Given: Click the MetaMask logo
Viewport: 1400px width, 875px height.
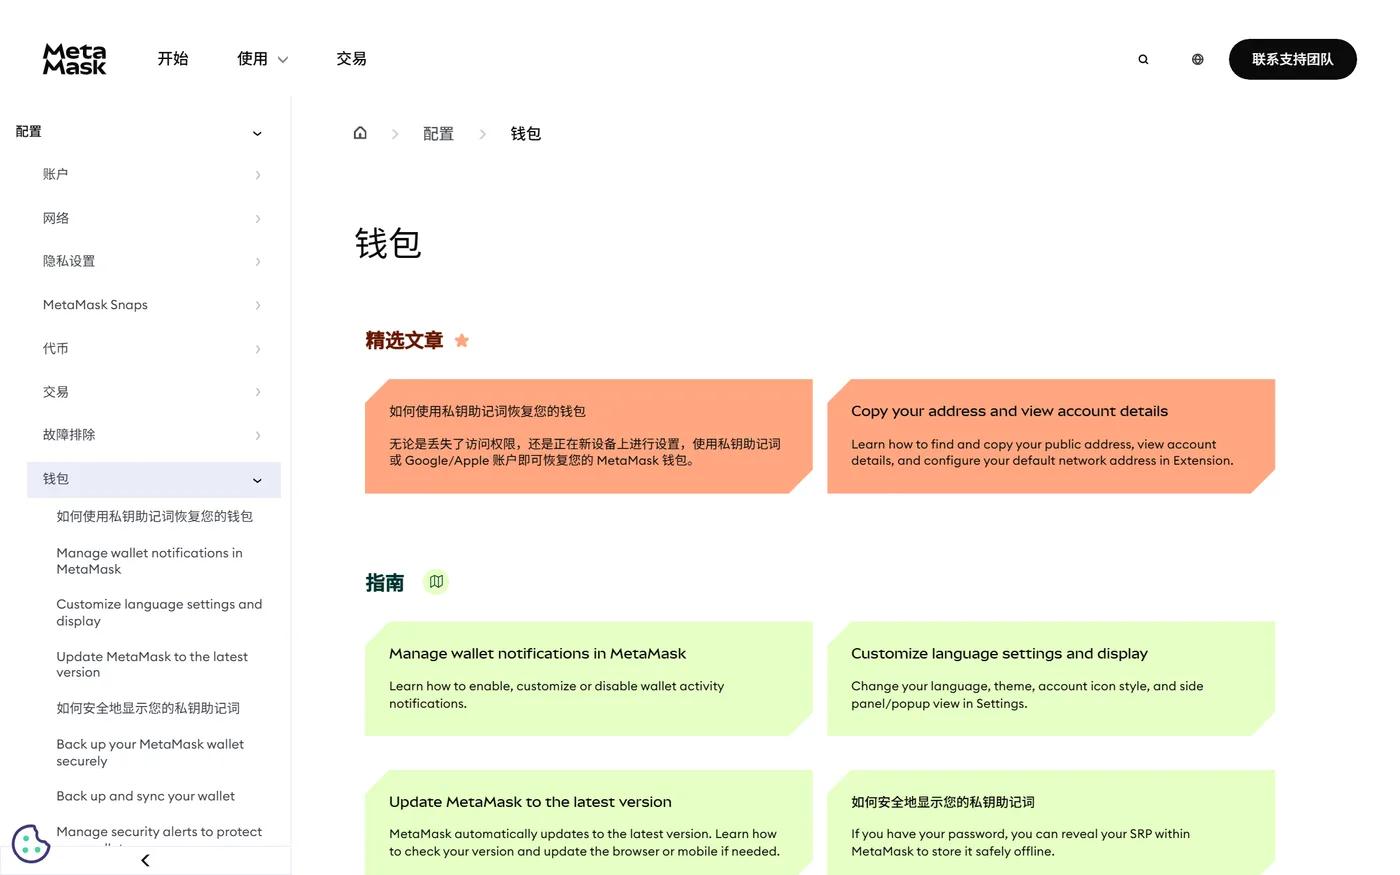Looking at the screenshot, I should coord(74,59).
